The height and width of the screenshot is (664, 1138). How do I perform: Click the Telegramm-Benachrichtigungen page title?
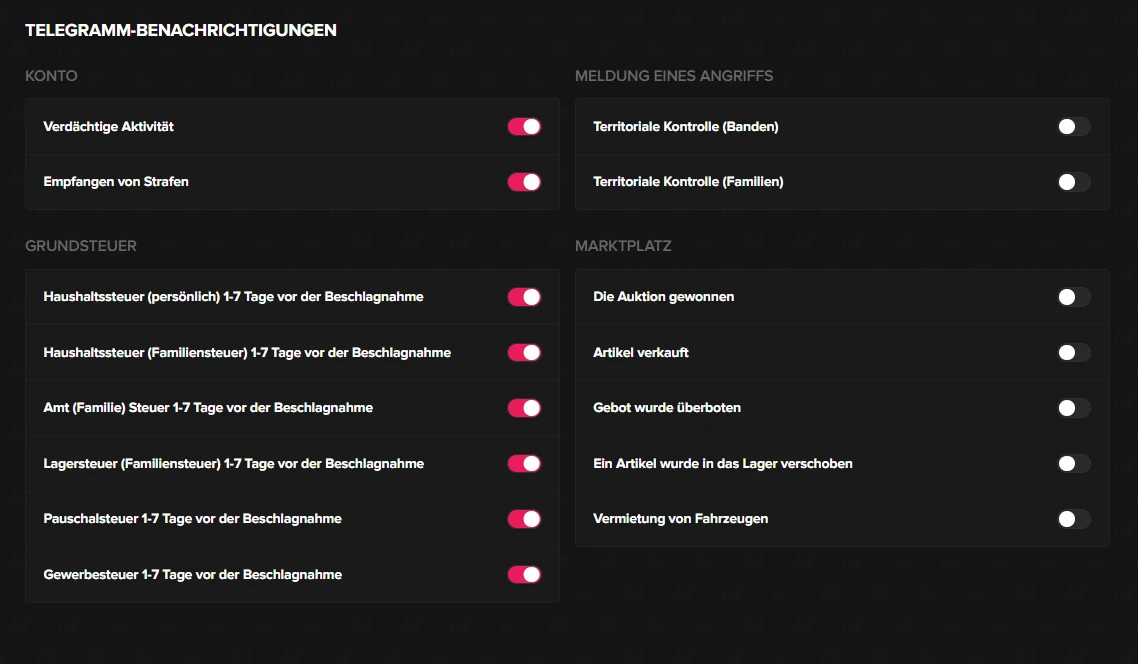pos(181,30)
